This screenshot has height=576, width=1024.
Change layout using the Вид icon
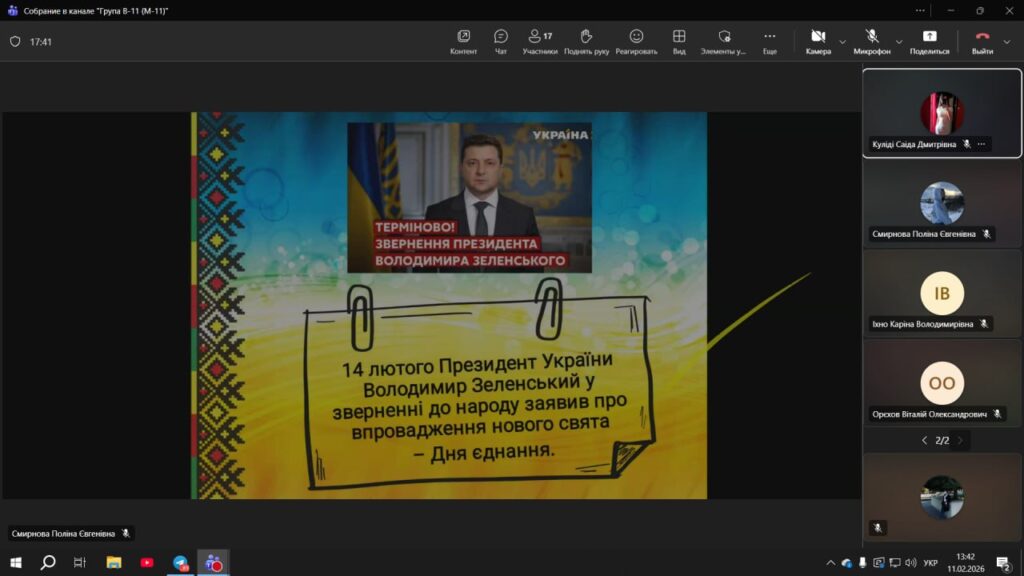point(679,40)
